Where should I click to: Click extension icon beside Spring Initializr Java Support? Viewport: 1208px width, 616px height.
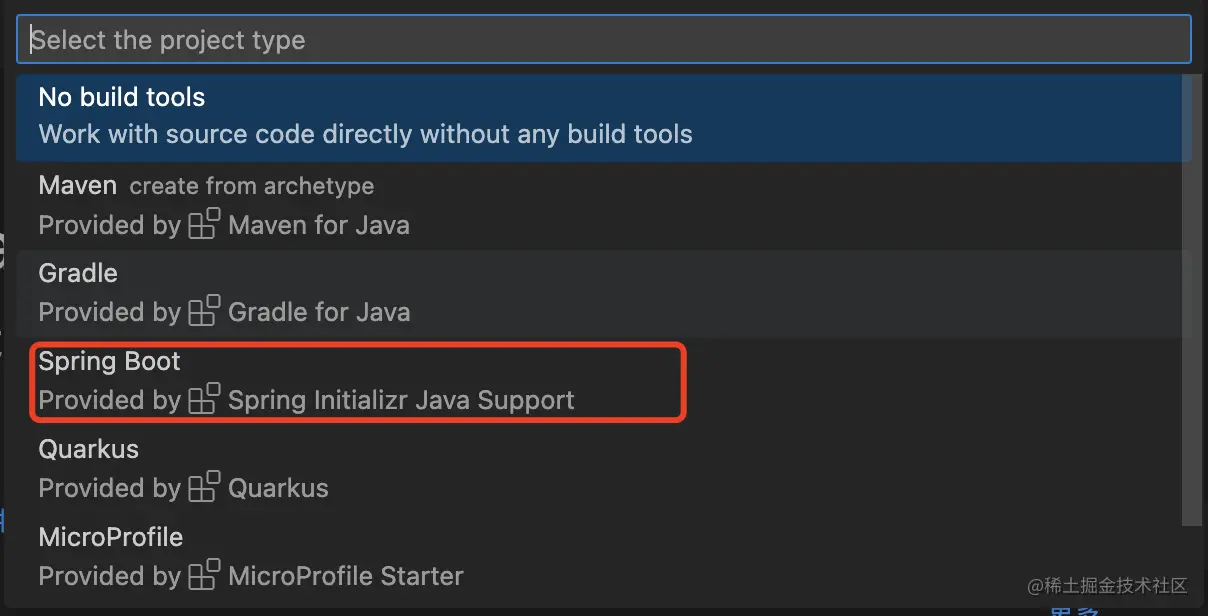point(204,399)
